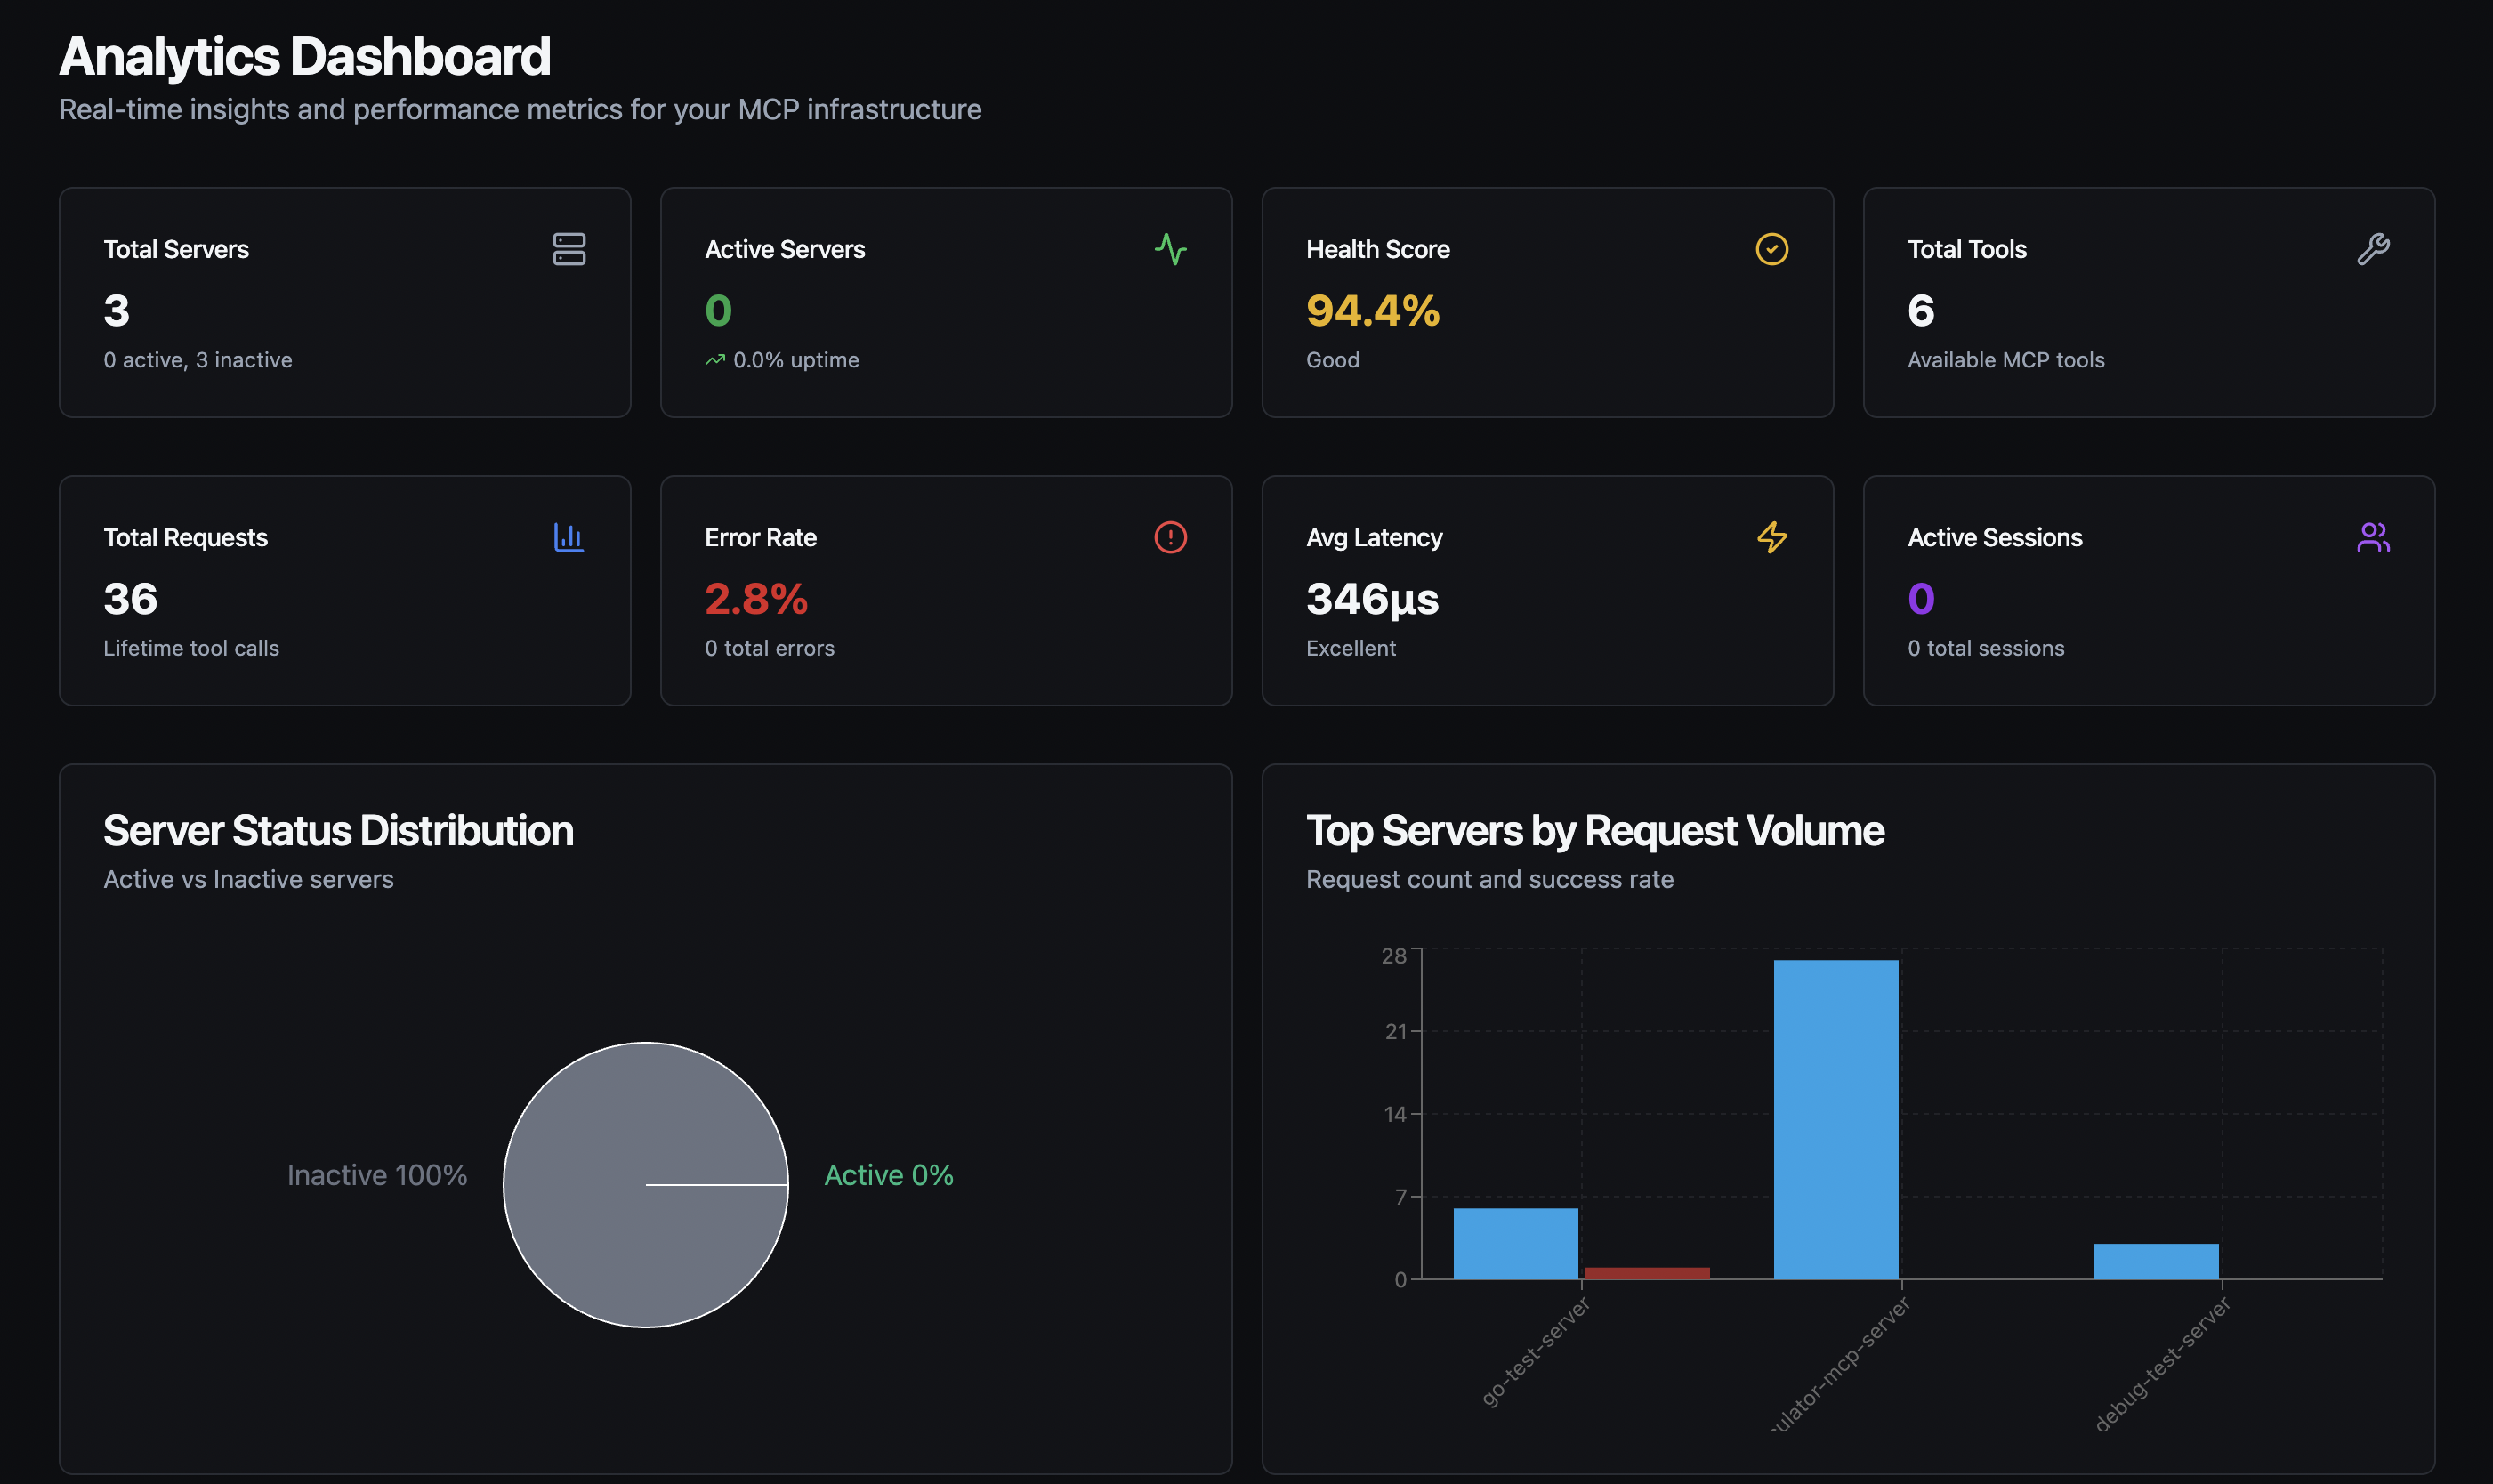
Task: Click the Analytics Dashboard heading
Action: [305, 56]
